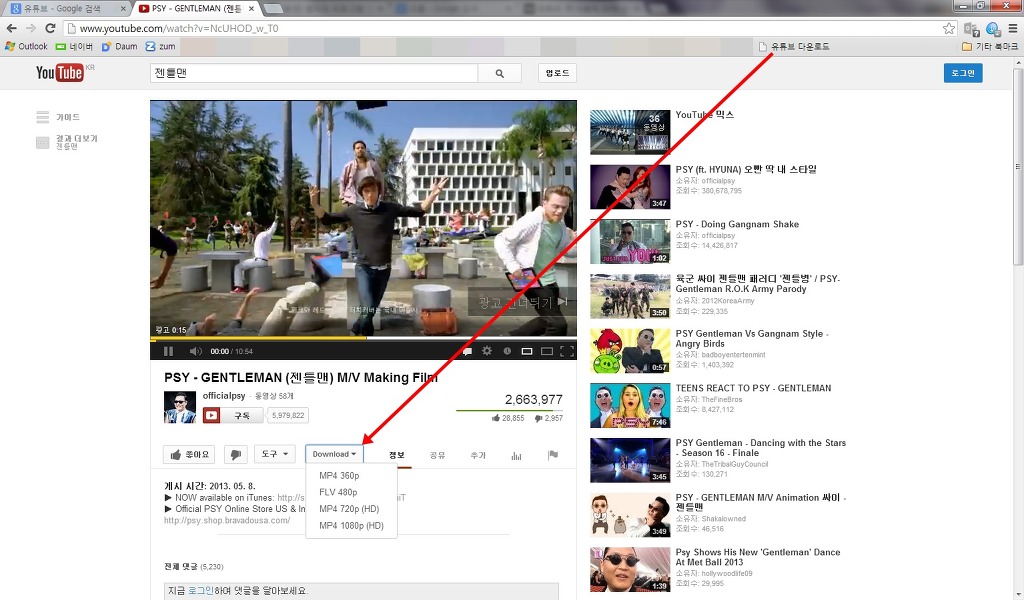Skip the ad overlay button
1024x600 pixels.
pos(522,302)
